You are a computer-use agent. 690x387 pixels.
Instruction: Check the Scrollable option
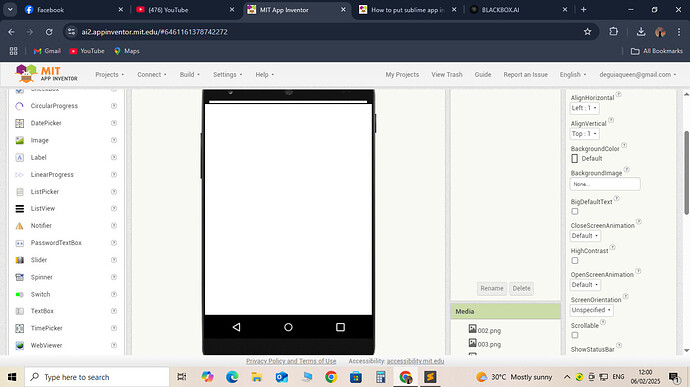click(575, 335)
